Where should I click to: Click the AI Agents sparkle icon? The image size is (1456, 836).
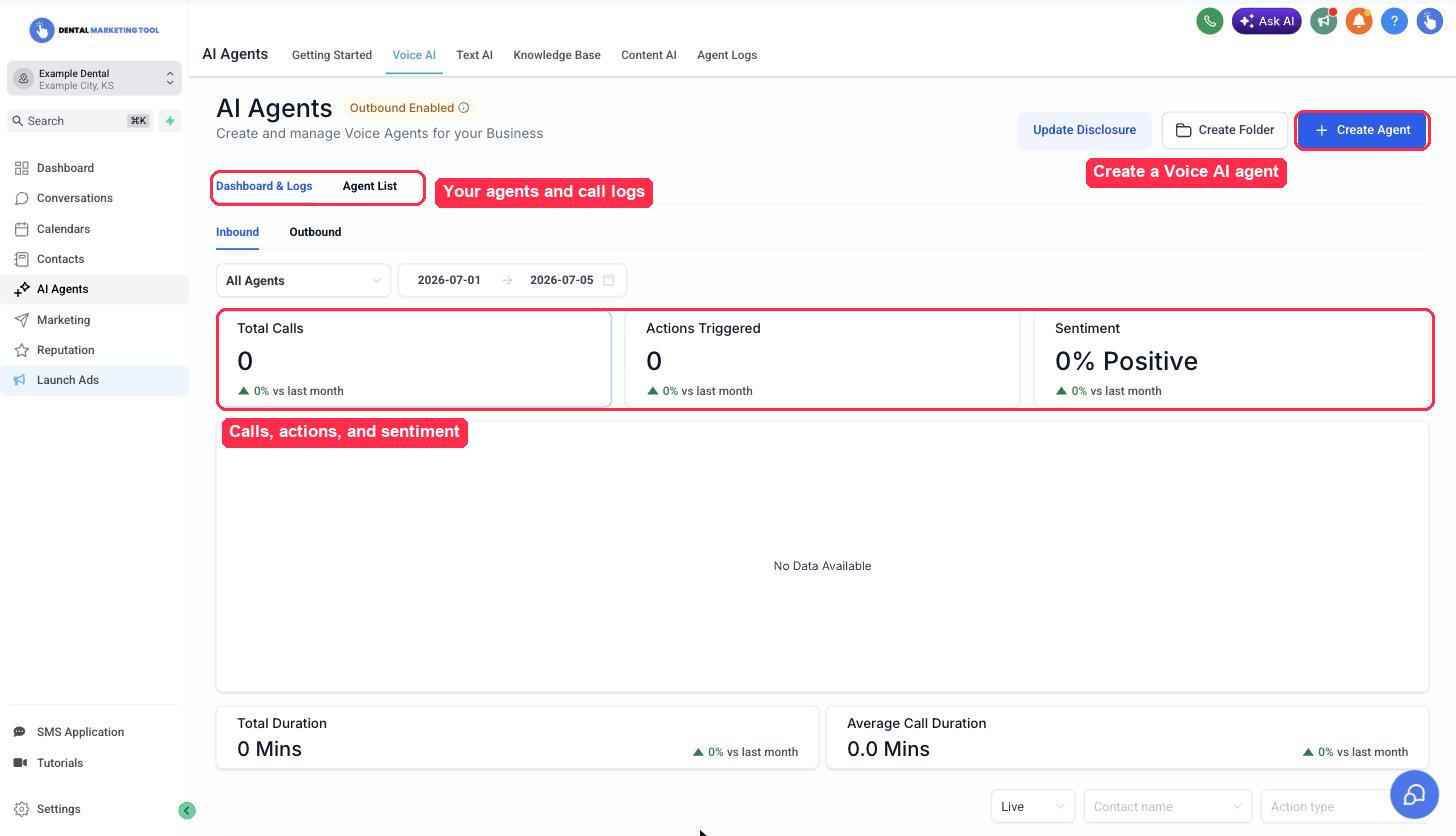tap(22, 289)
